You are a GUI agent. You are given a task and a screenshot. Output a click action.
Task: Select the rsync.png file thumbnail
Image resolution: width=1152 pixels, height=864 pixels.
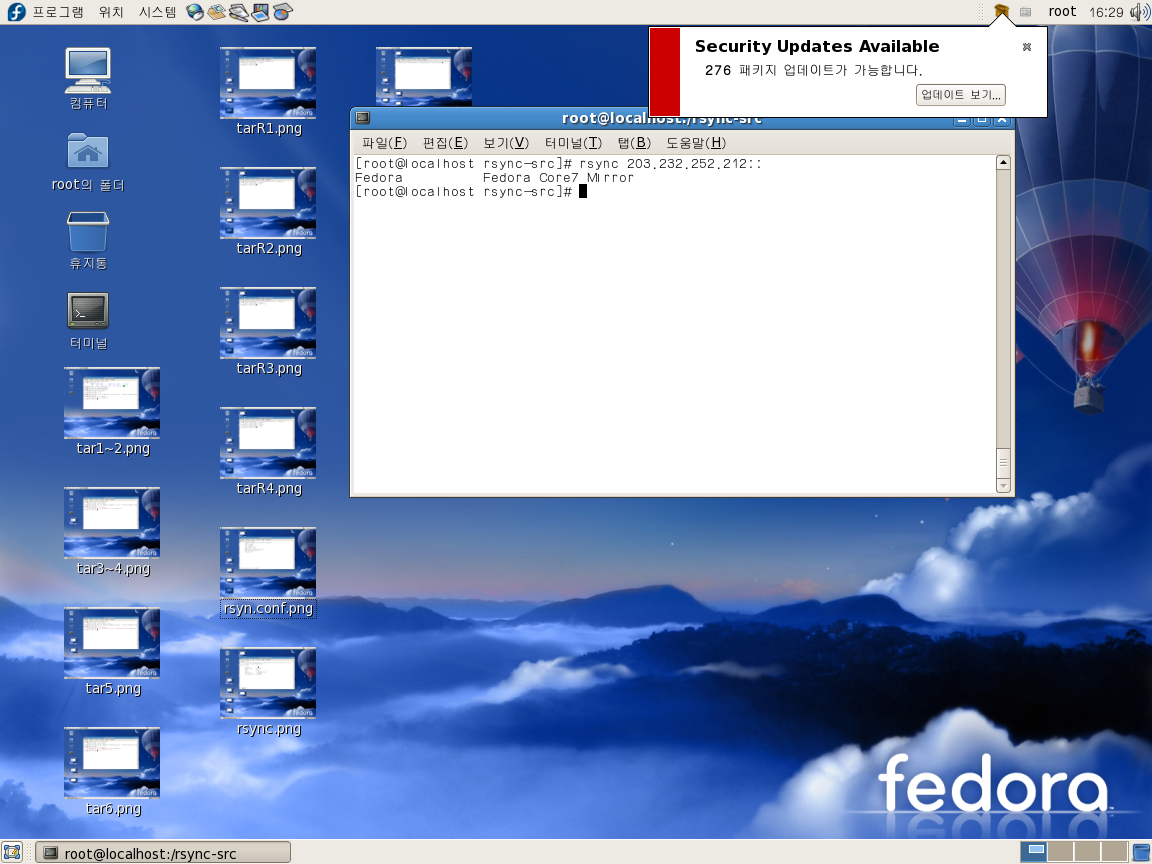(x=268, y=683)
